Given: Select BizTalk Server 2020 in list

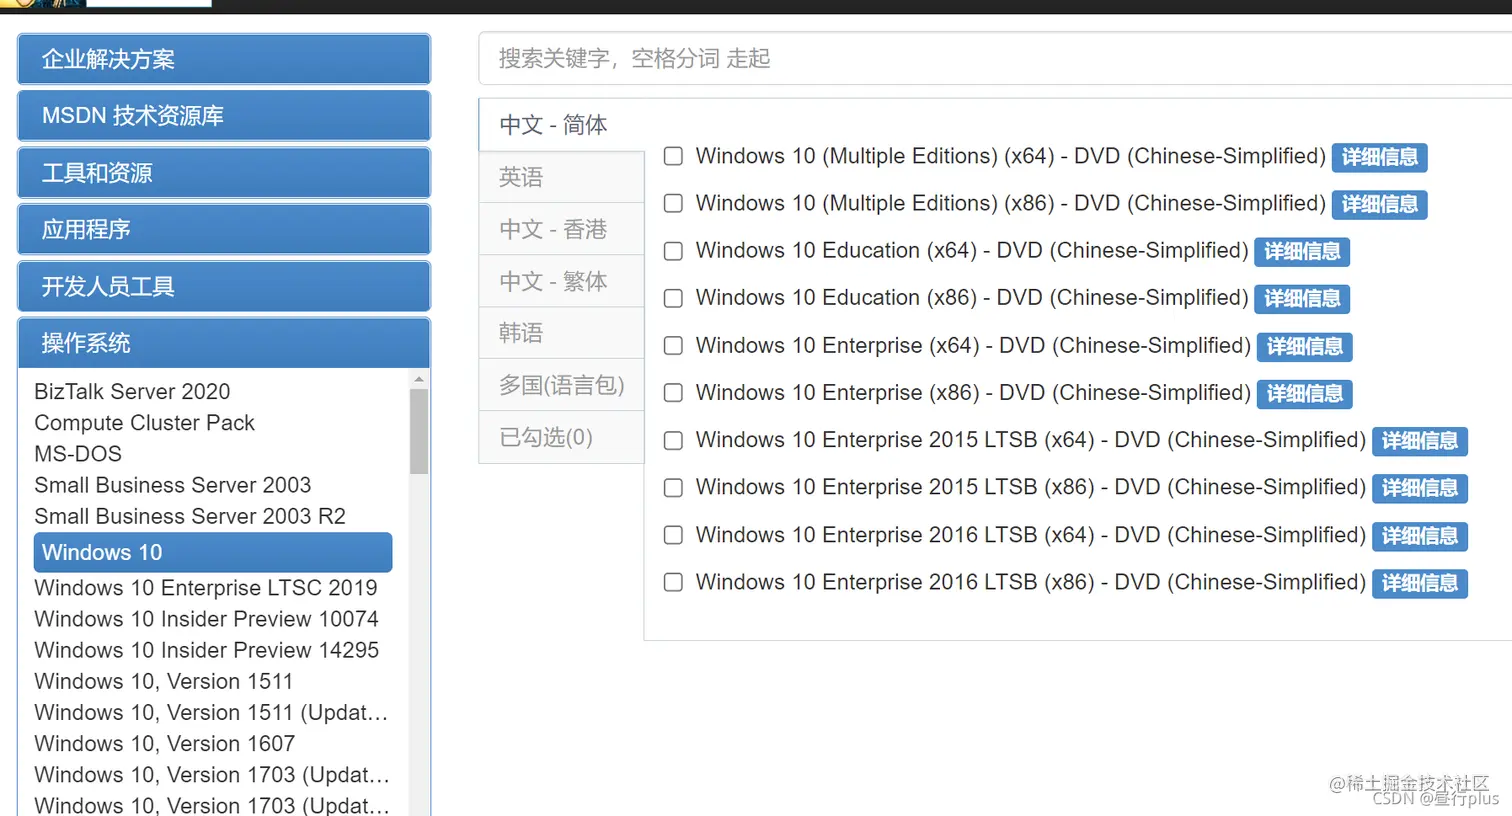Looking at the screenshot, I should [x=132, y=391].
